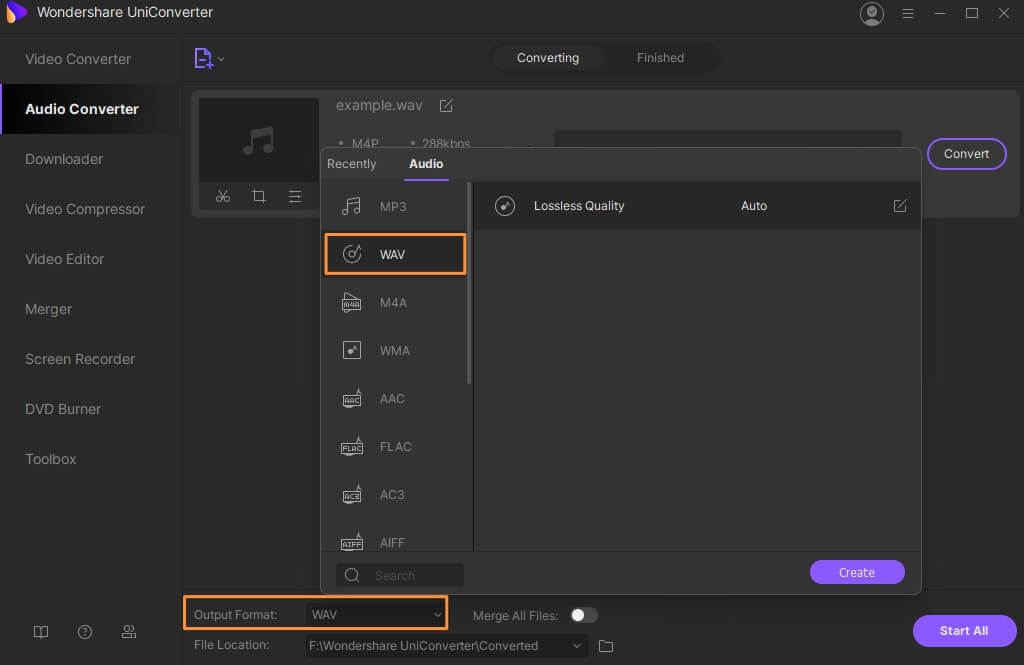Click the Create button
This screenshot has width=1024, height=665.
(x=857, y=572)
